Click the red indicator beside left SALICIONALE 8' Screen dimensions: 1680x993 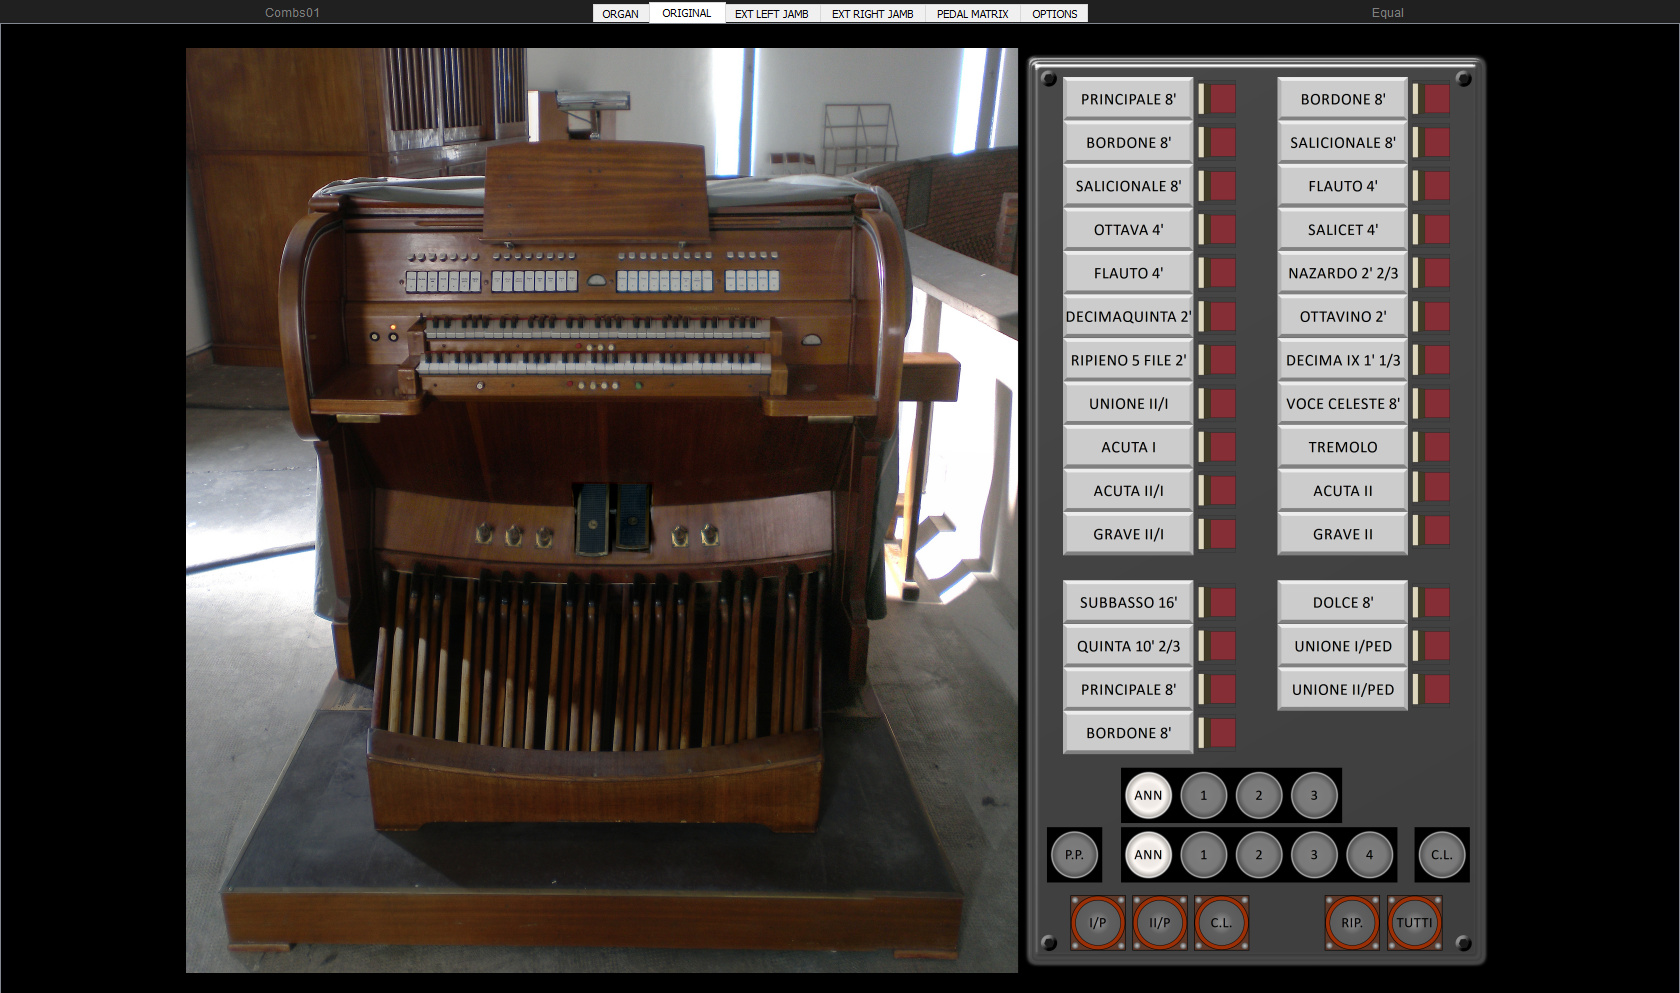coord(1223,186)
